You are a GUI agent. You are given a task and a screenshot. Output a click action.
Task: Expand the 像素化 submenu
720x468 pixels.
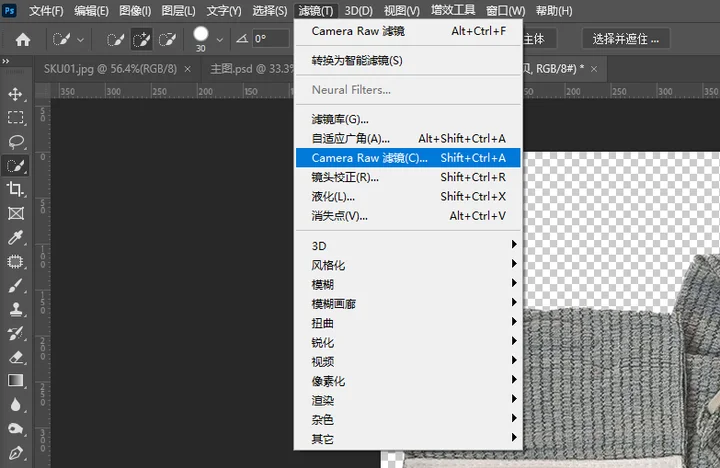[x=408, y=381]
